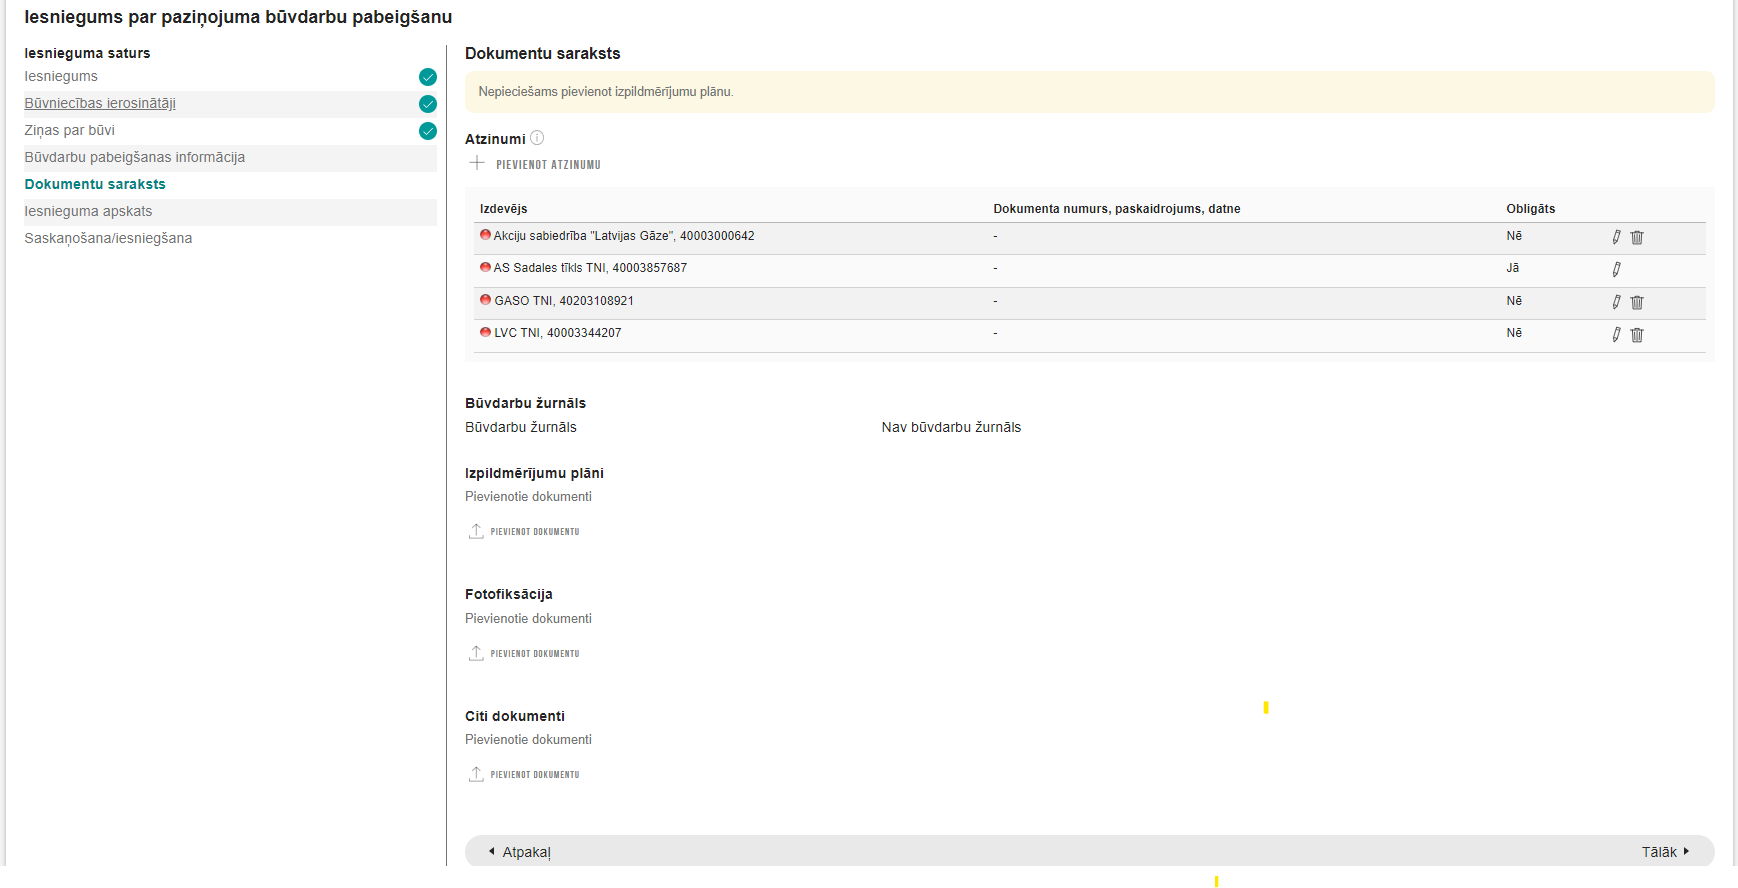Click plus icon beside Pievienot atzinumu

[477, 163]
